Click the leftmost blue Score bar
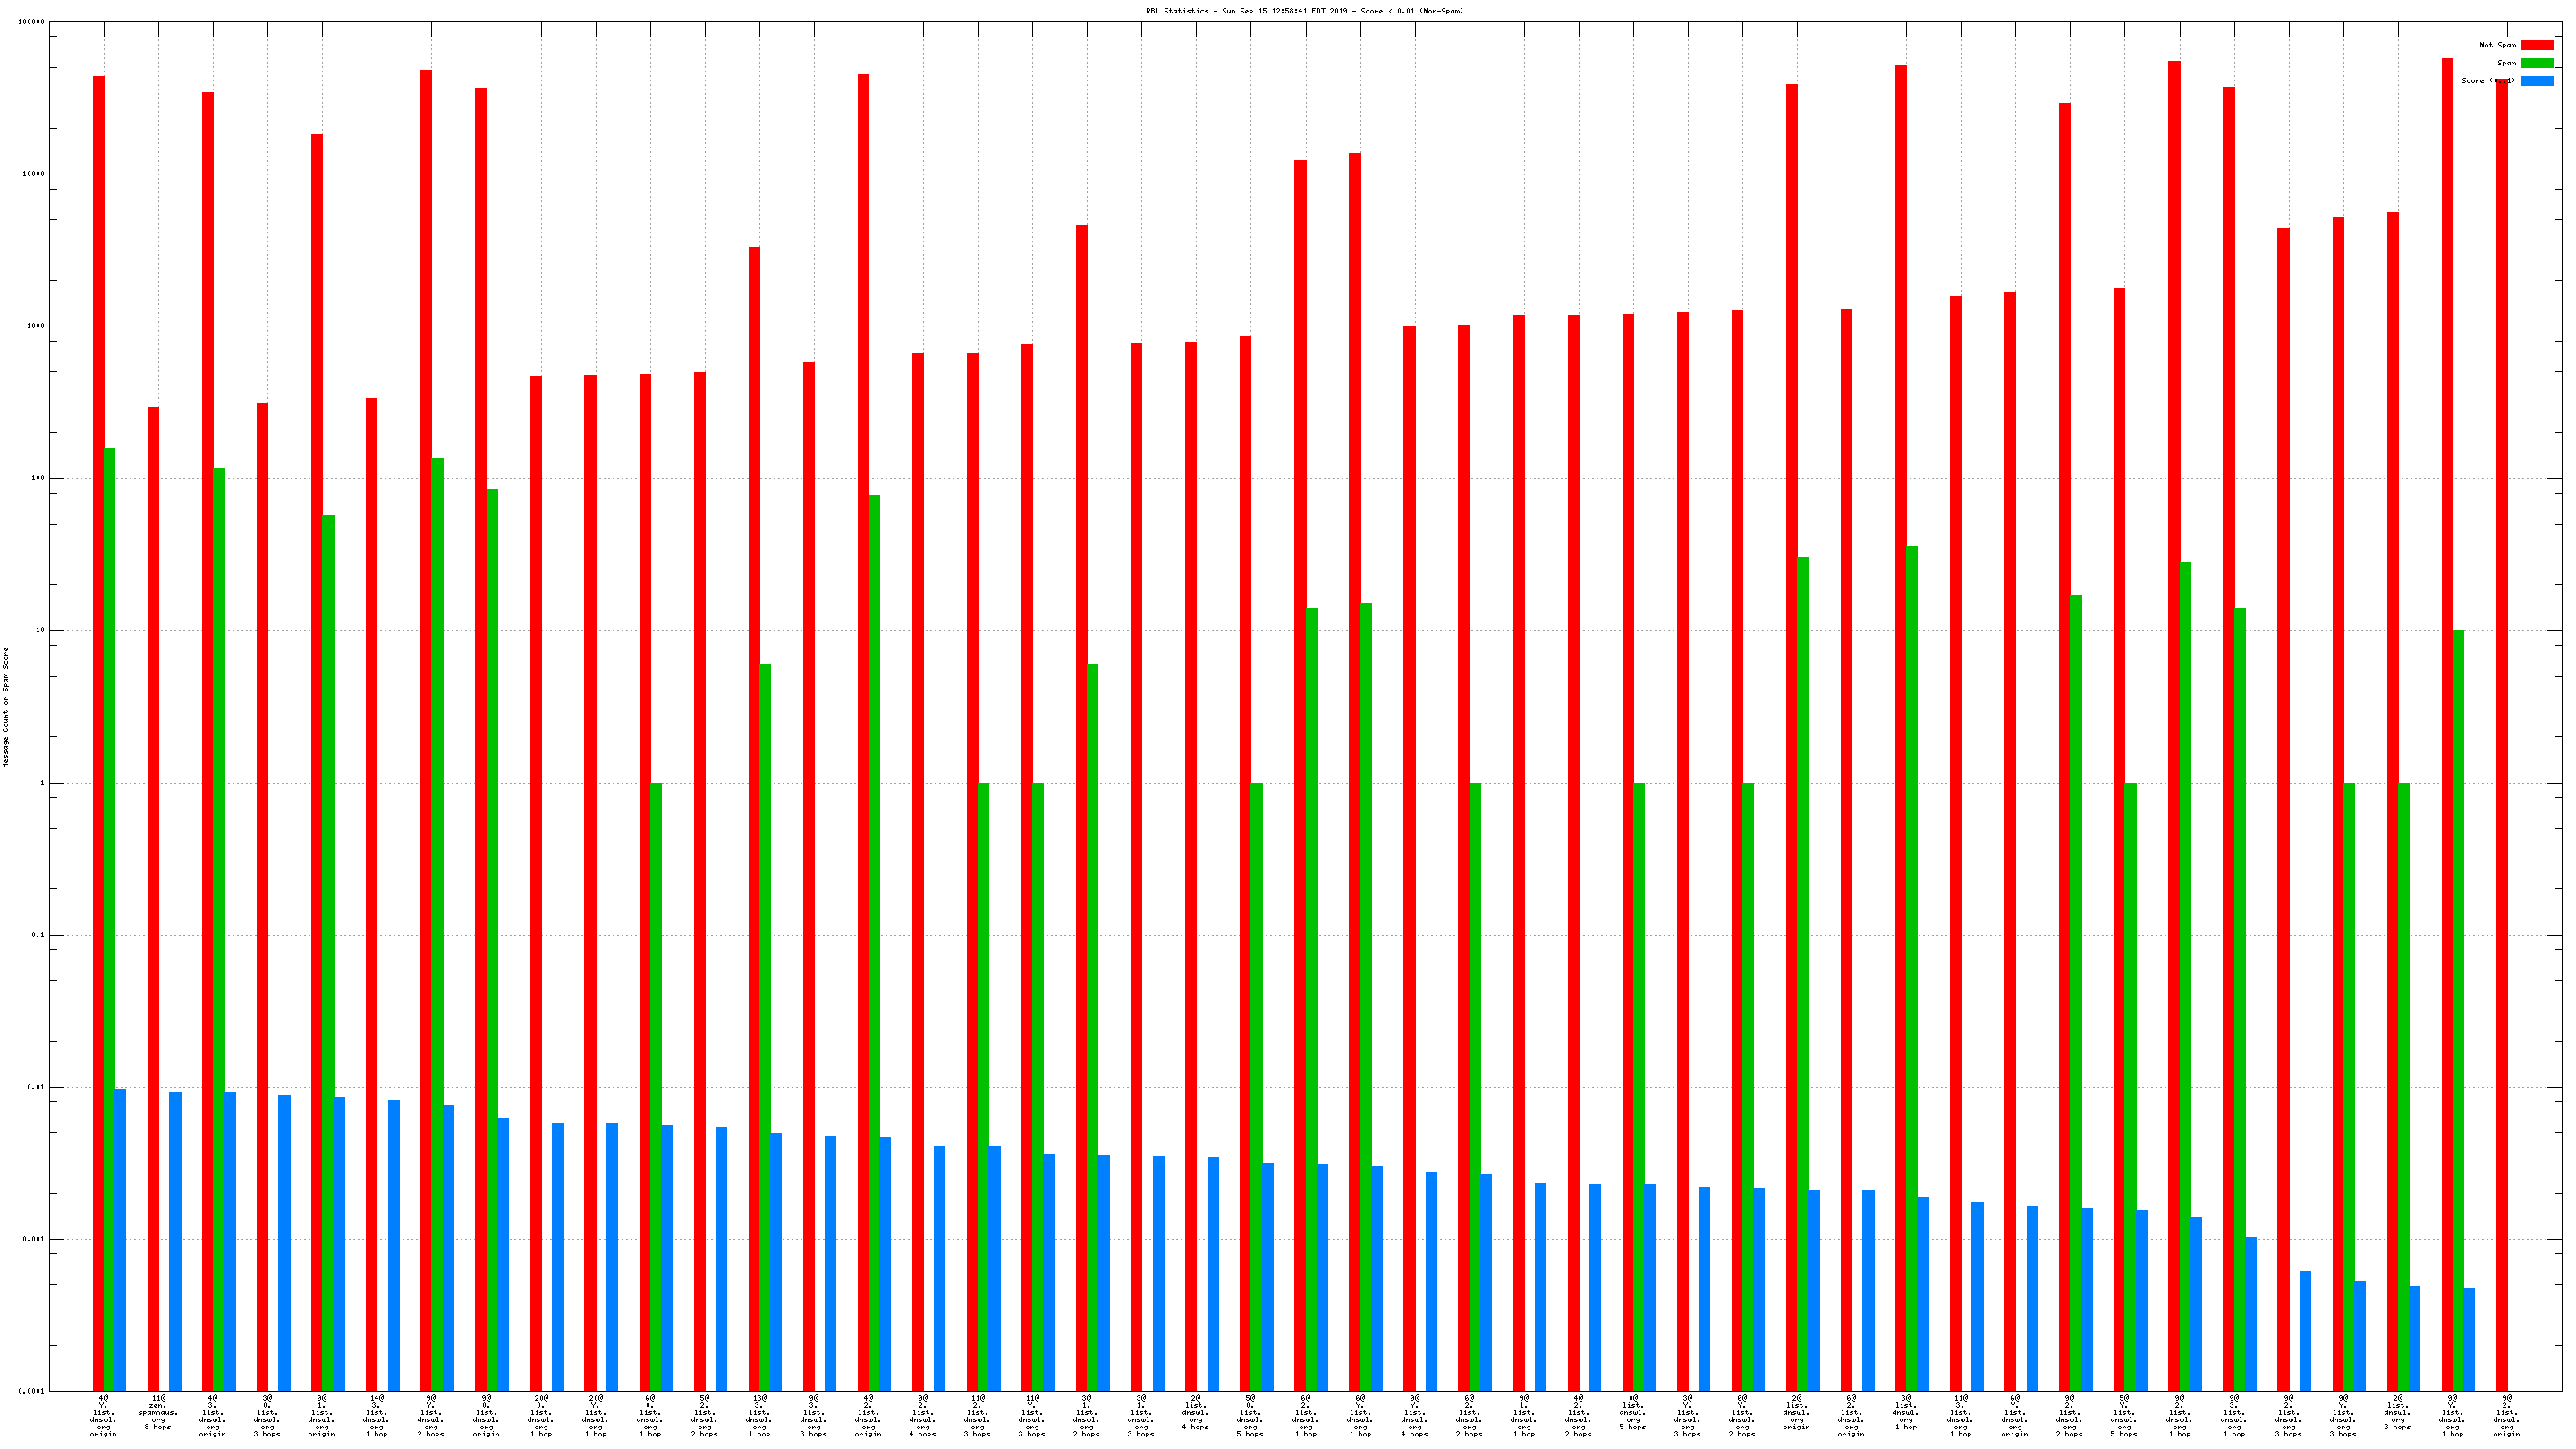Screen dimensions: 2576x1449 (121, 1240)
